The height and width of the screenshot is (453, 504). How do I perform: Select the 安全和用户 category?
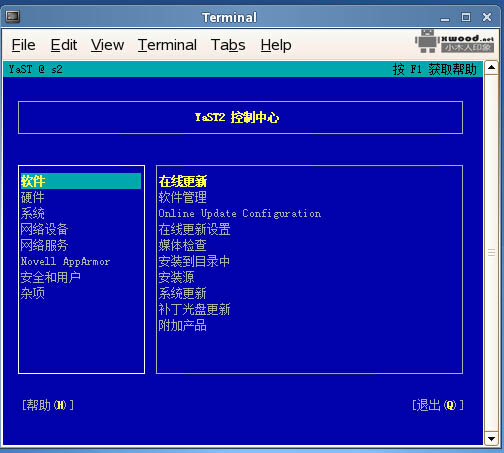pos(50,277)
